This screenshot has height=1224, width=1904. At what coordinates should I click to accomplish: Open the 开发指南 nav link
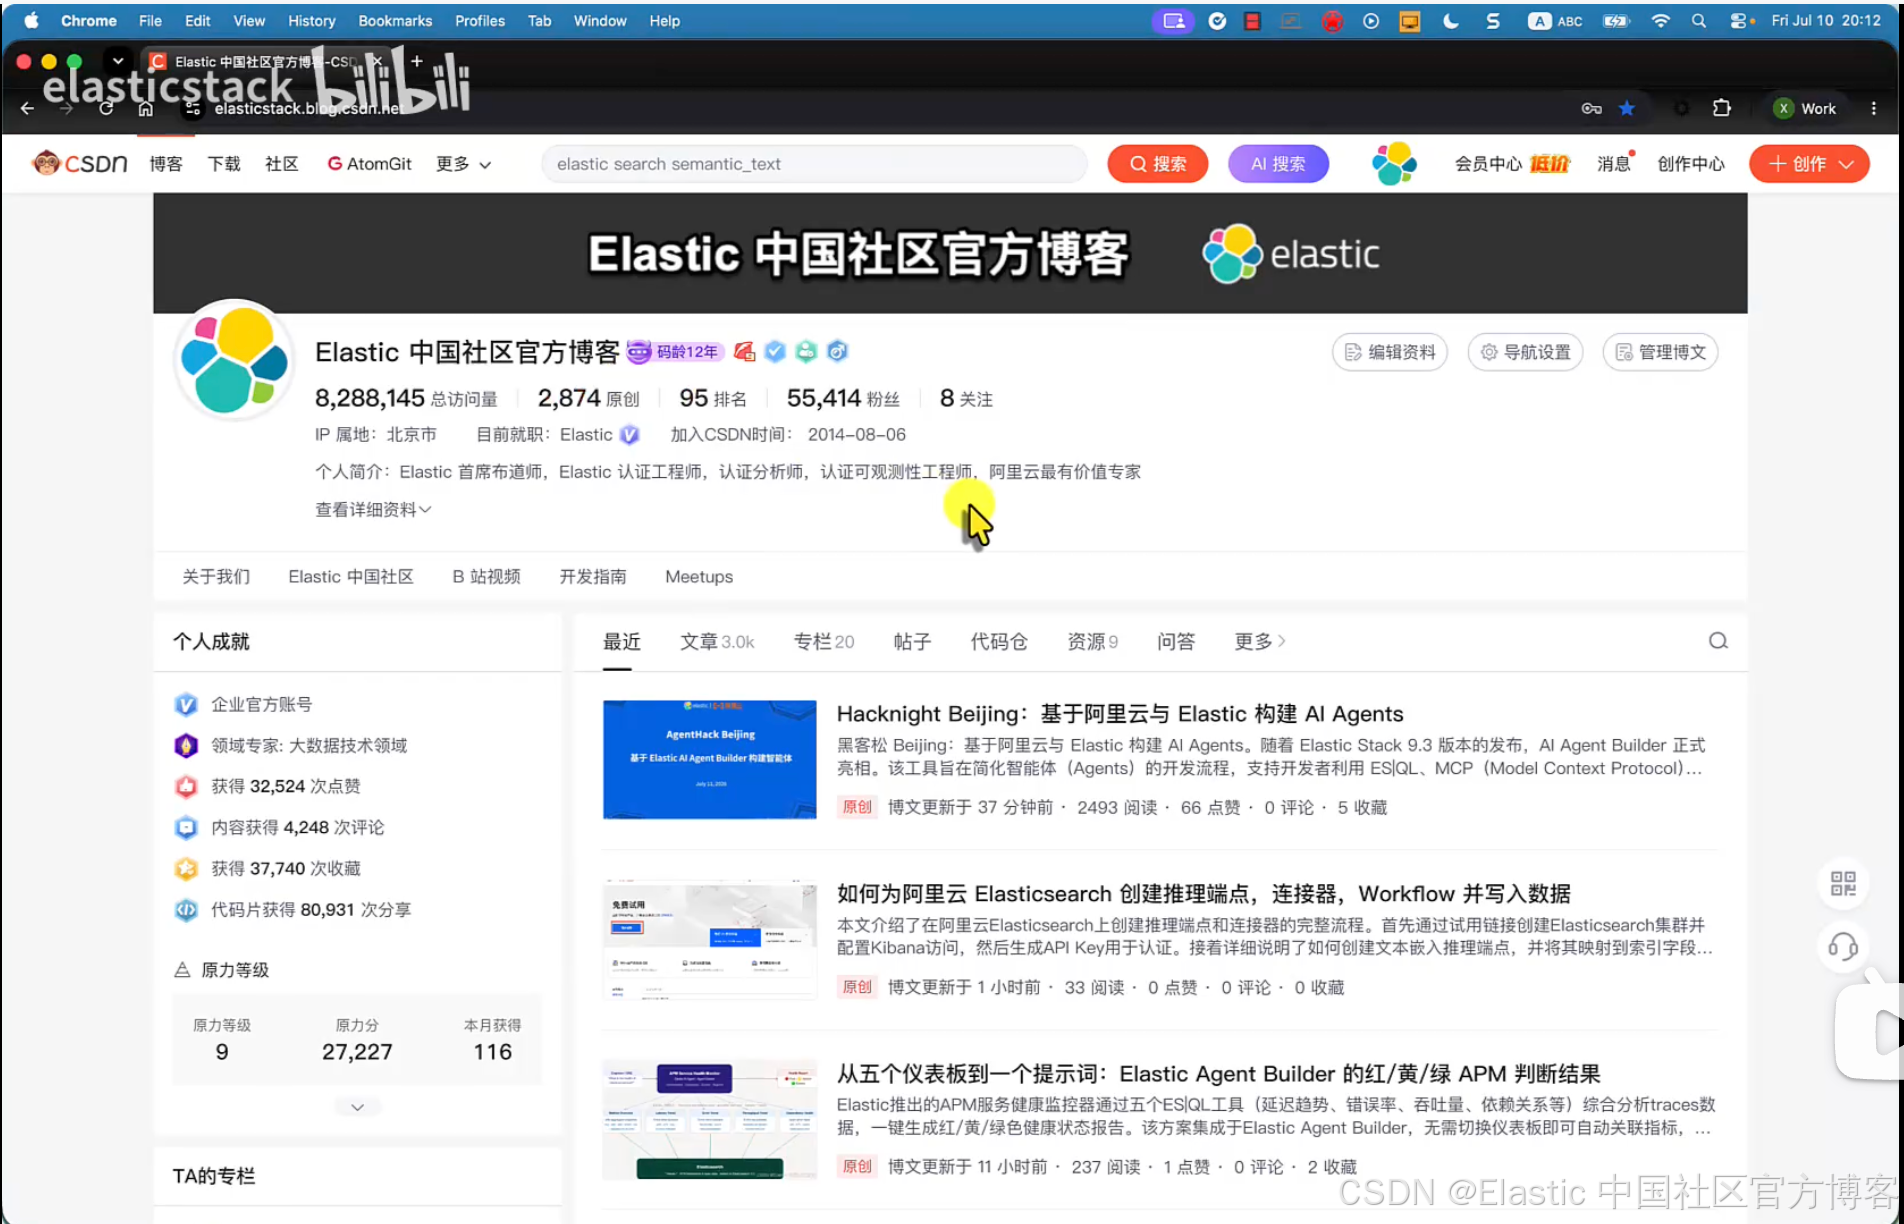tap(593, 577)
